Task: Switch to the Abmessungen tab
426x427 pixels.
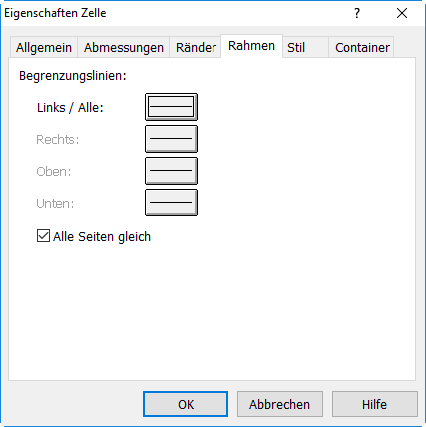Action: (124, 47)
